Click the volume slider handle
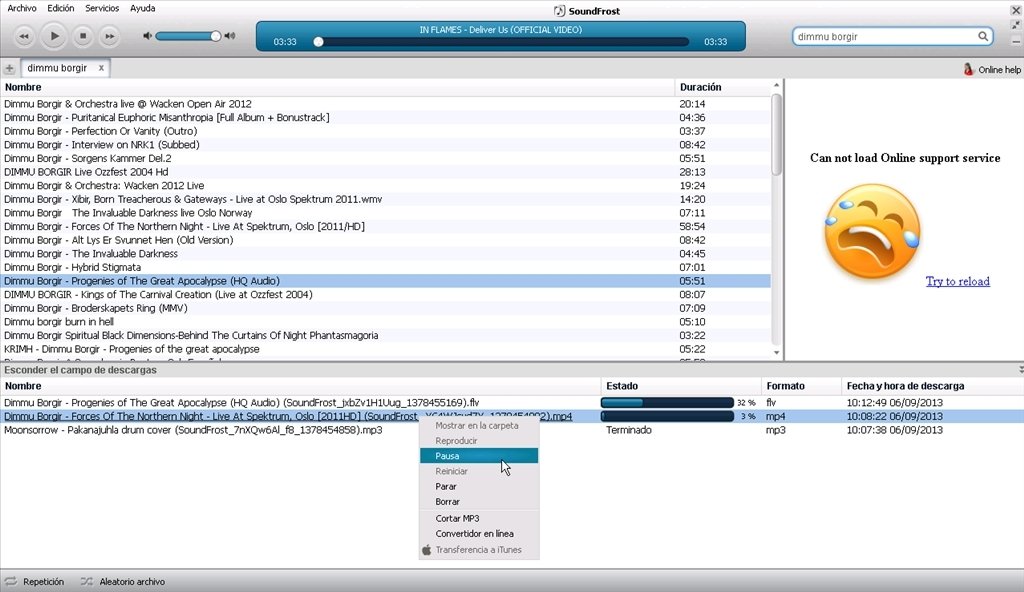 coord(215,36)
